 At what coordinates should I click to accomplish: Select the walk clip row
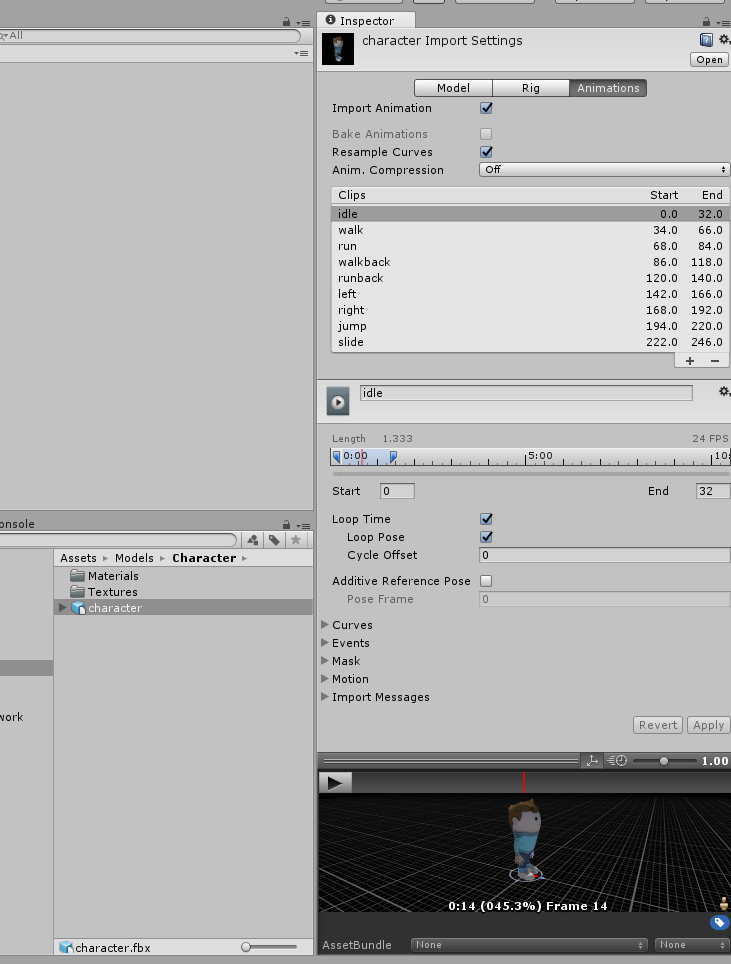(x=530, y=230)
